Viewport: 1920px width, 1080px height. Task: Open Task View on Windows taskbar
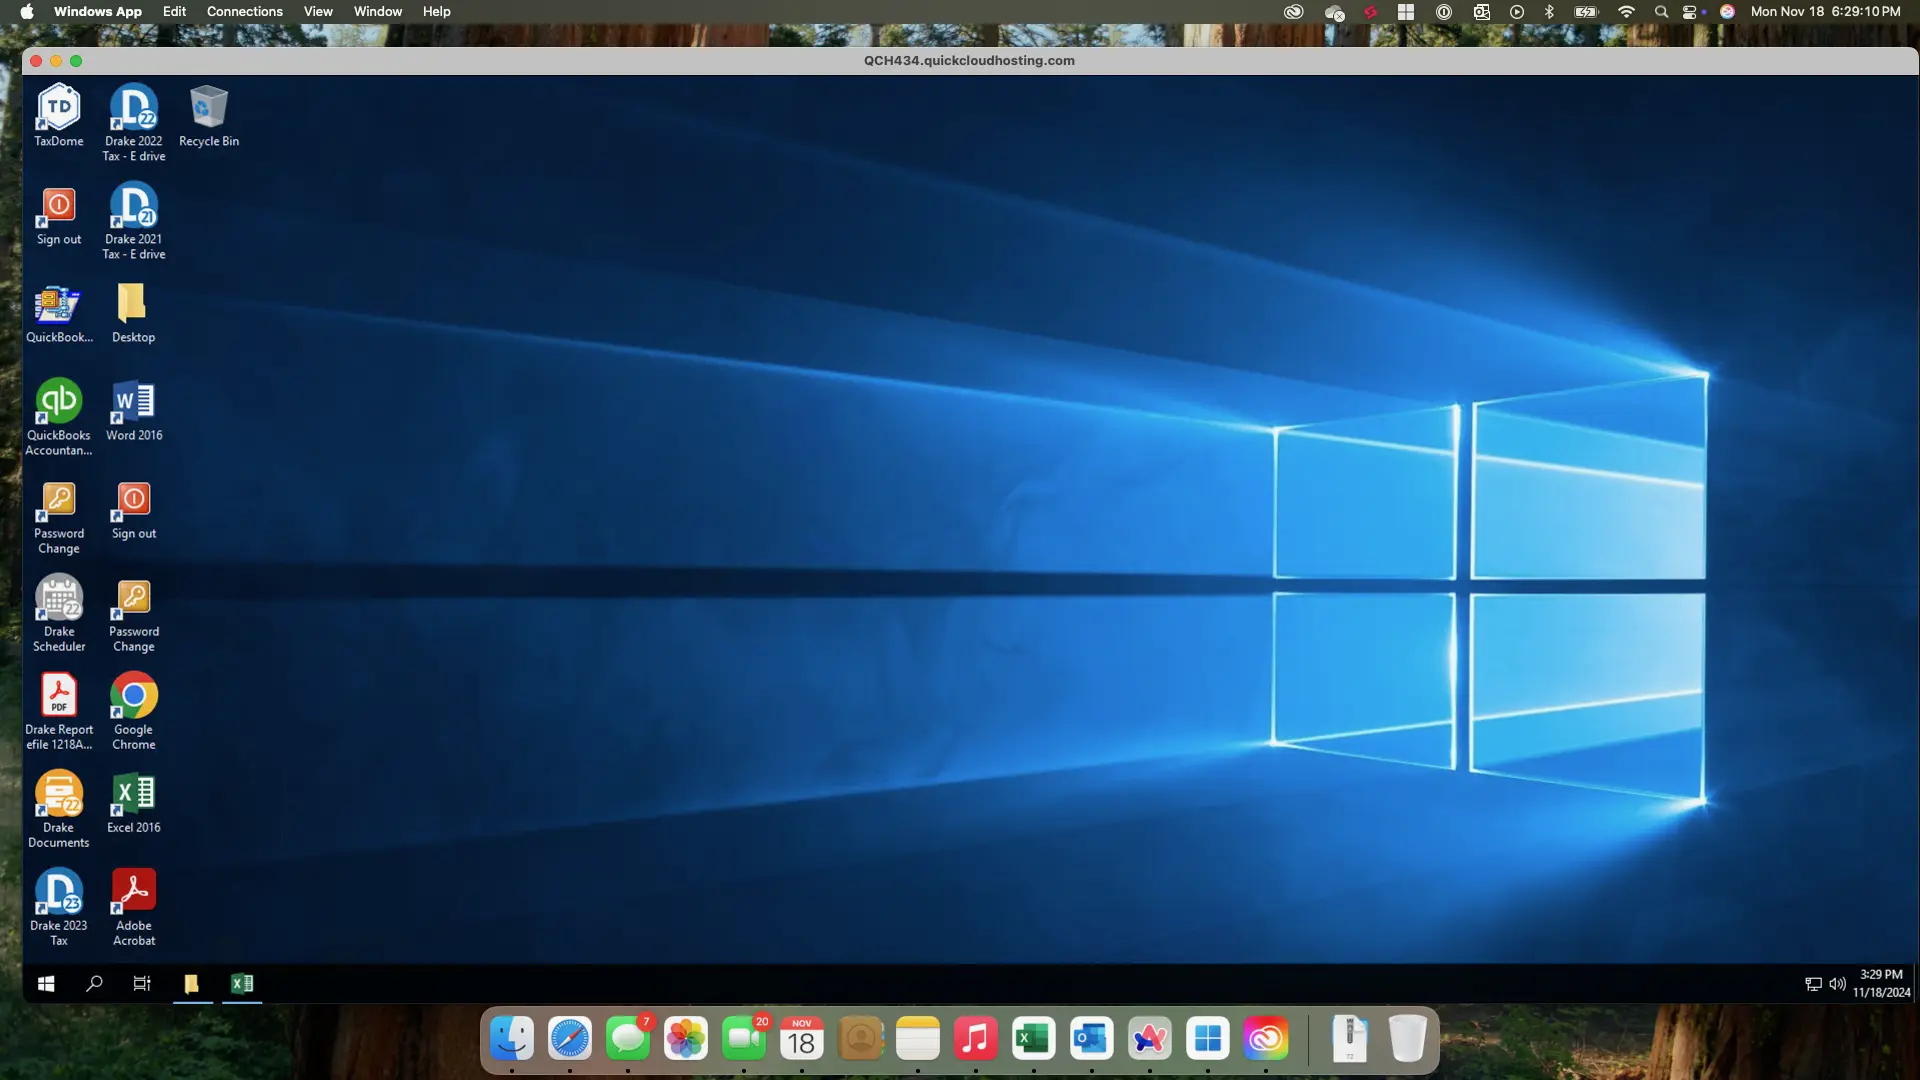coord(142,984)
